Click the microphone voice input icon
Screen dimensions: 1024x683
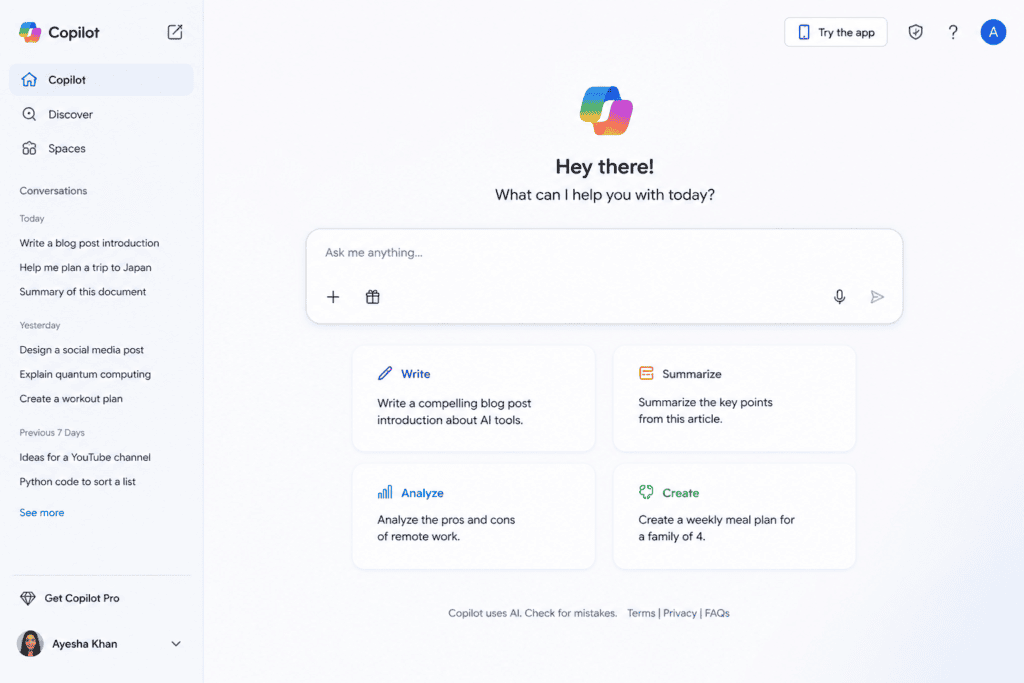pos(839,297)
